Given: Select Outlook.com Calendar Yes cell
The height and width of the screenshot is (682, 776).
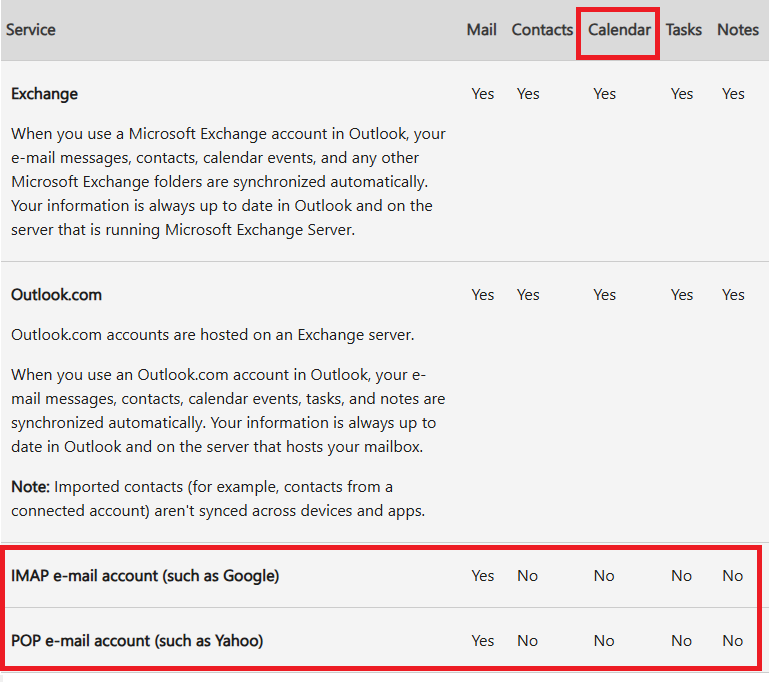Looking at the screenshot, I should pos(604,294).
